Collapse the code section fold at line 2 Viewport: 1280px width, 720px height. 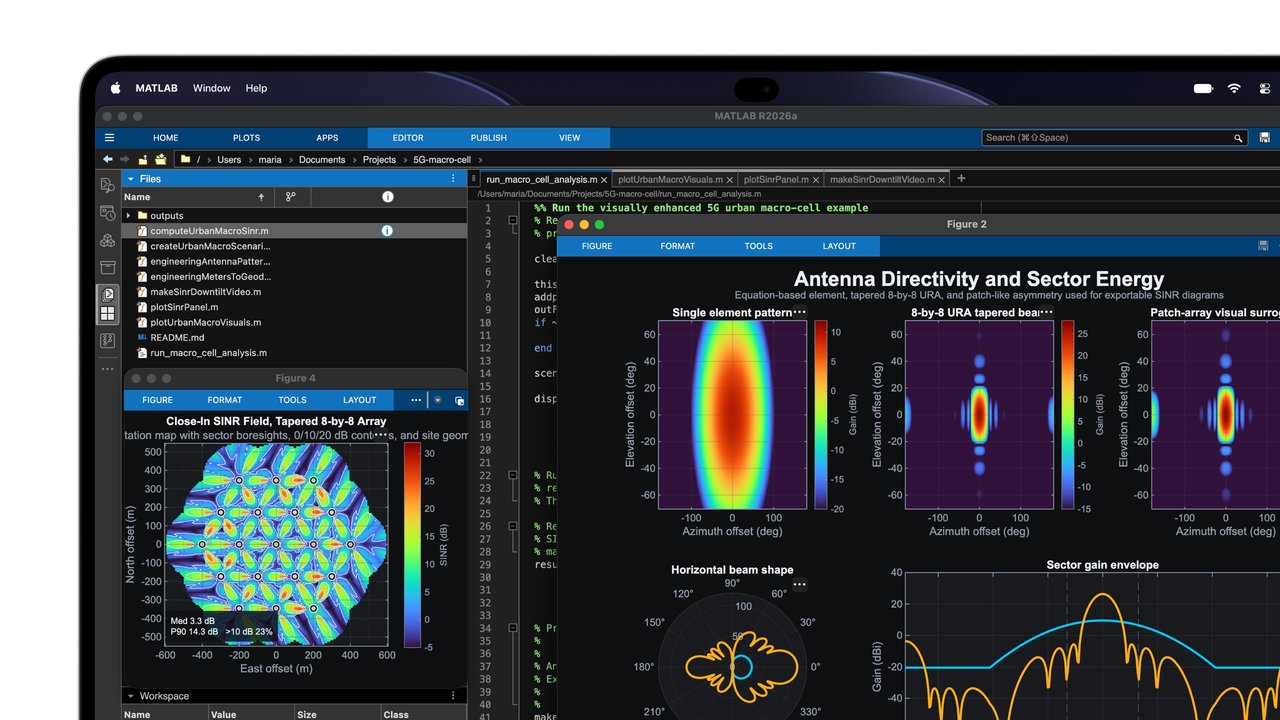coord(513,221)
